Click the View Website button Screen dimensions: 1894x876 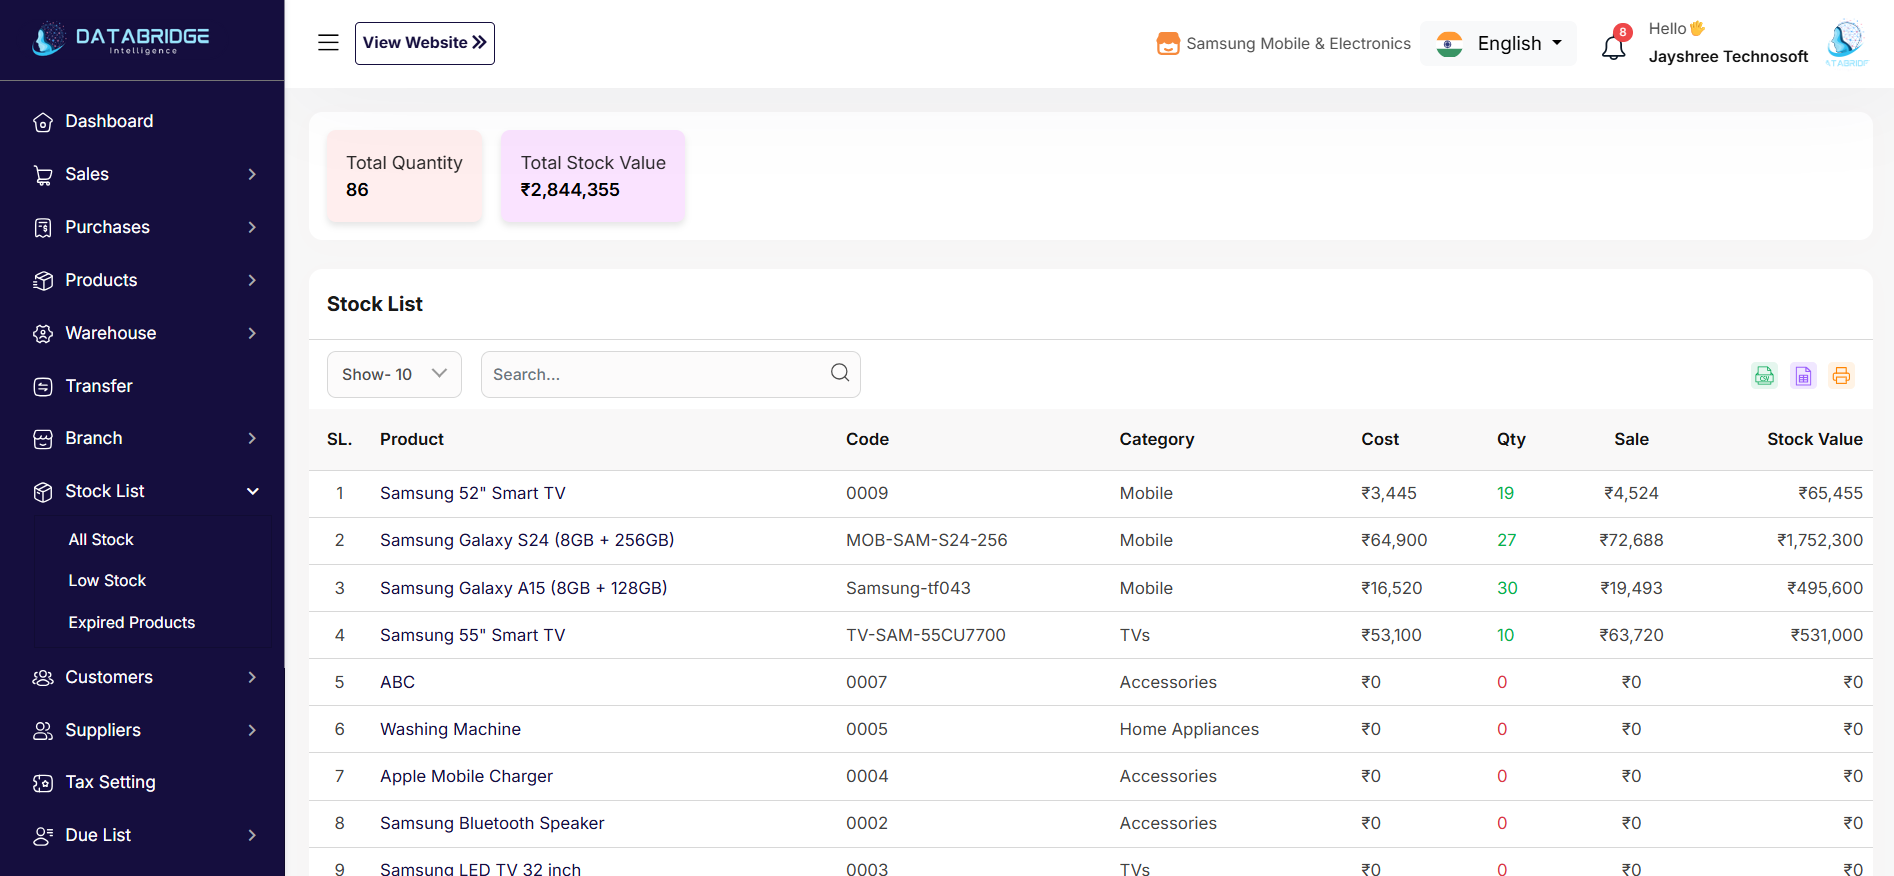pos(425,43)
